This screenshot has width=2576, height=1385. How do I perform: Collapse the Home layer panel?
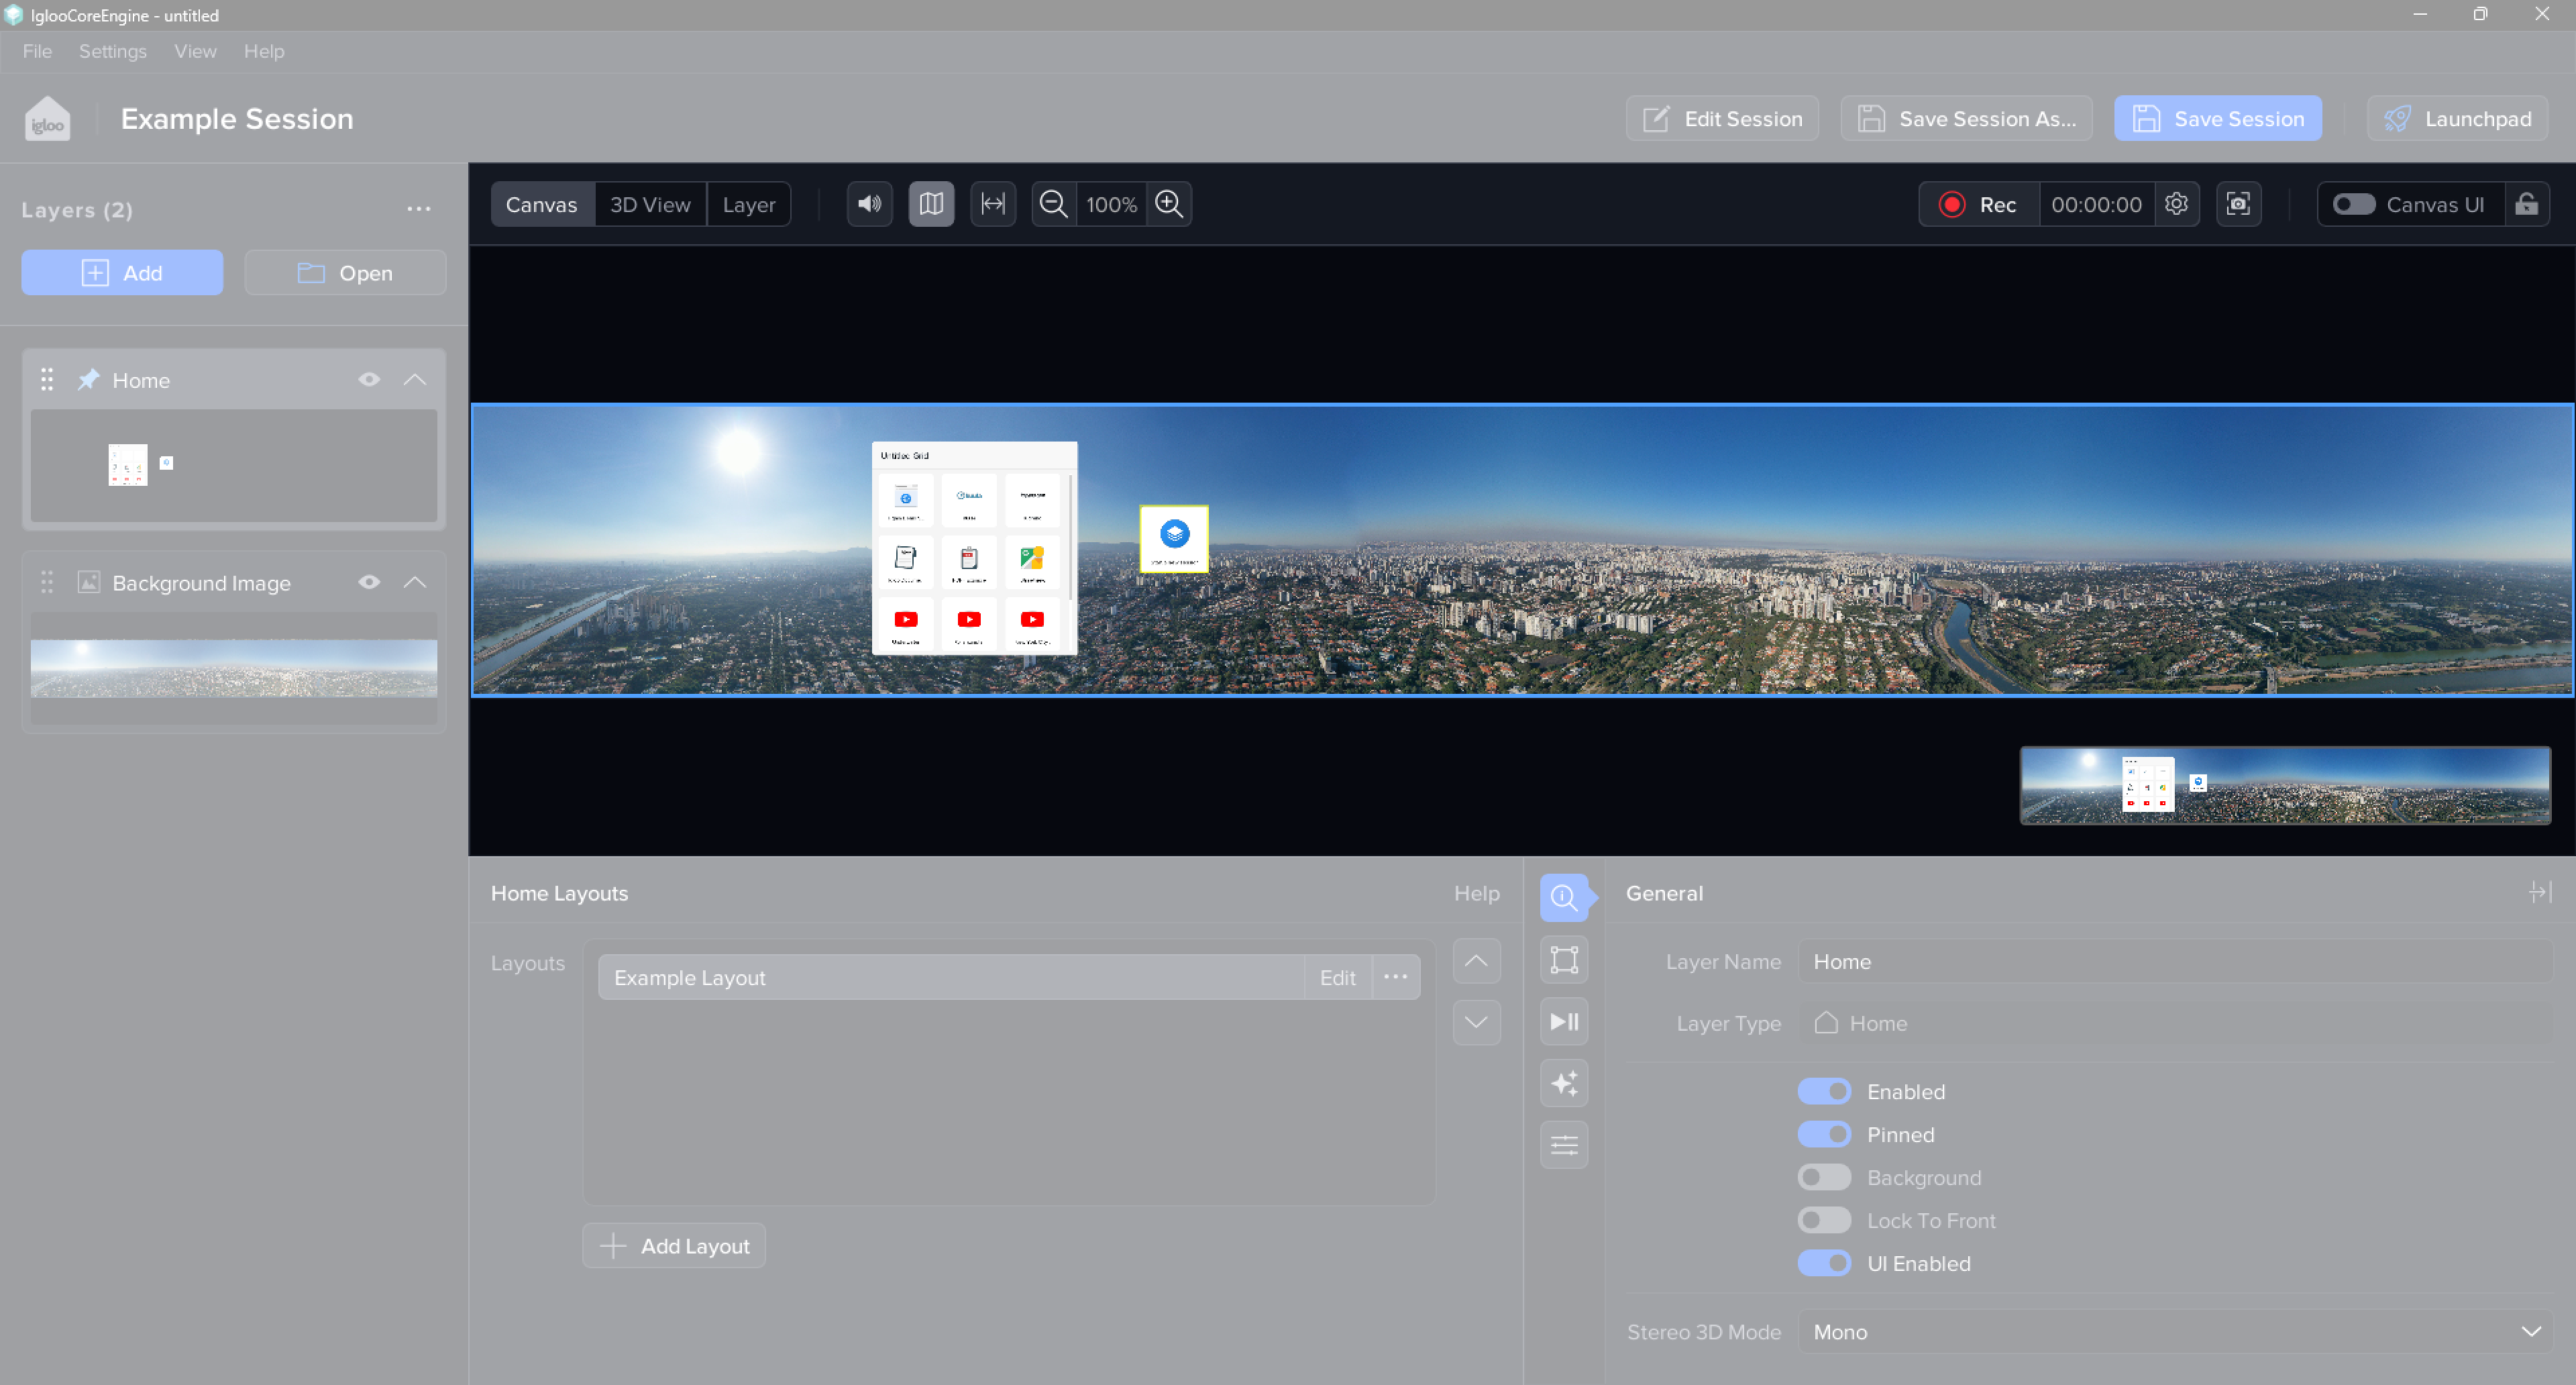pos(415,380)
